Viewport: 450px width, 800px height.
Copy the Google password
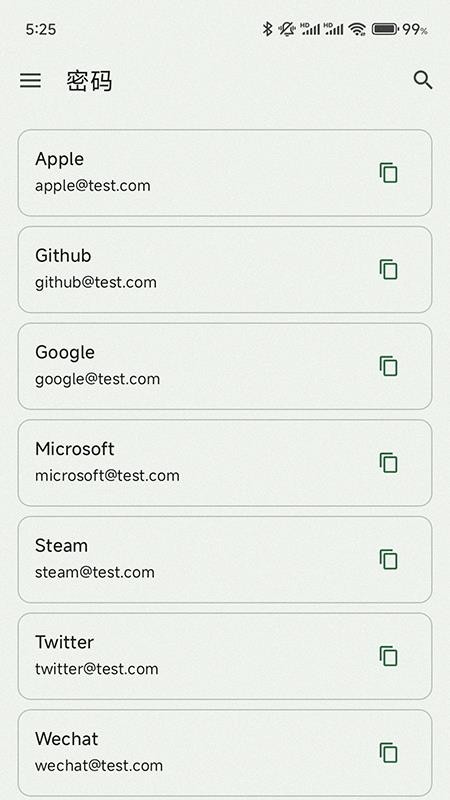[388, 366]
